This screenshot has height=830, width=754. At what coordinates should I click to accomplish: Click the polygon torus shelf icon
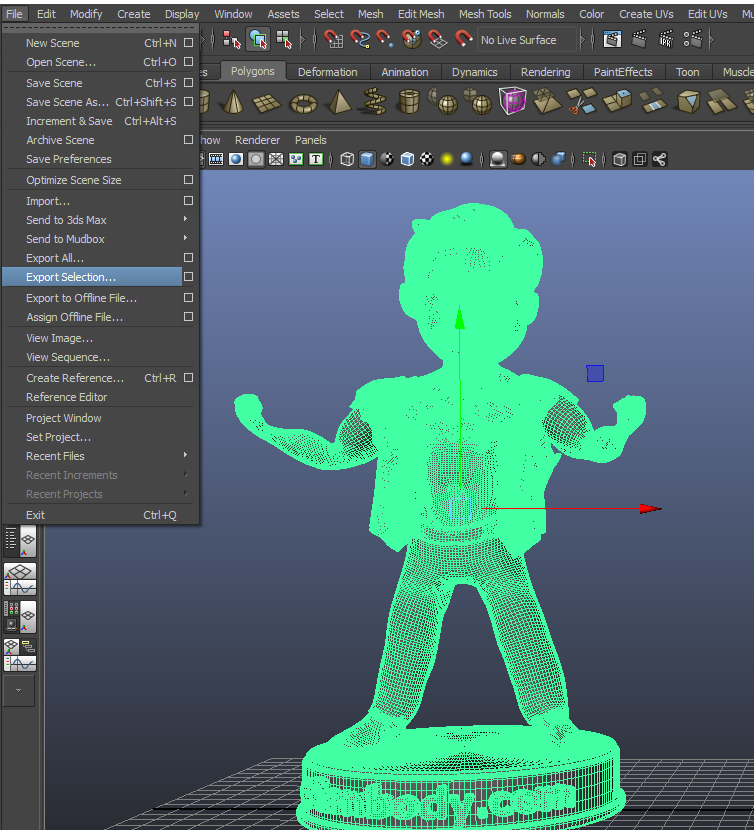303,102
